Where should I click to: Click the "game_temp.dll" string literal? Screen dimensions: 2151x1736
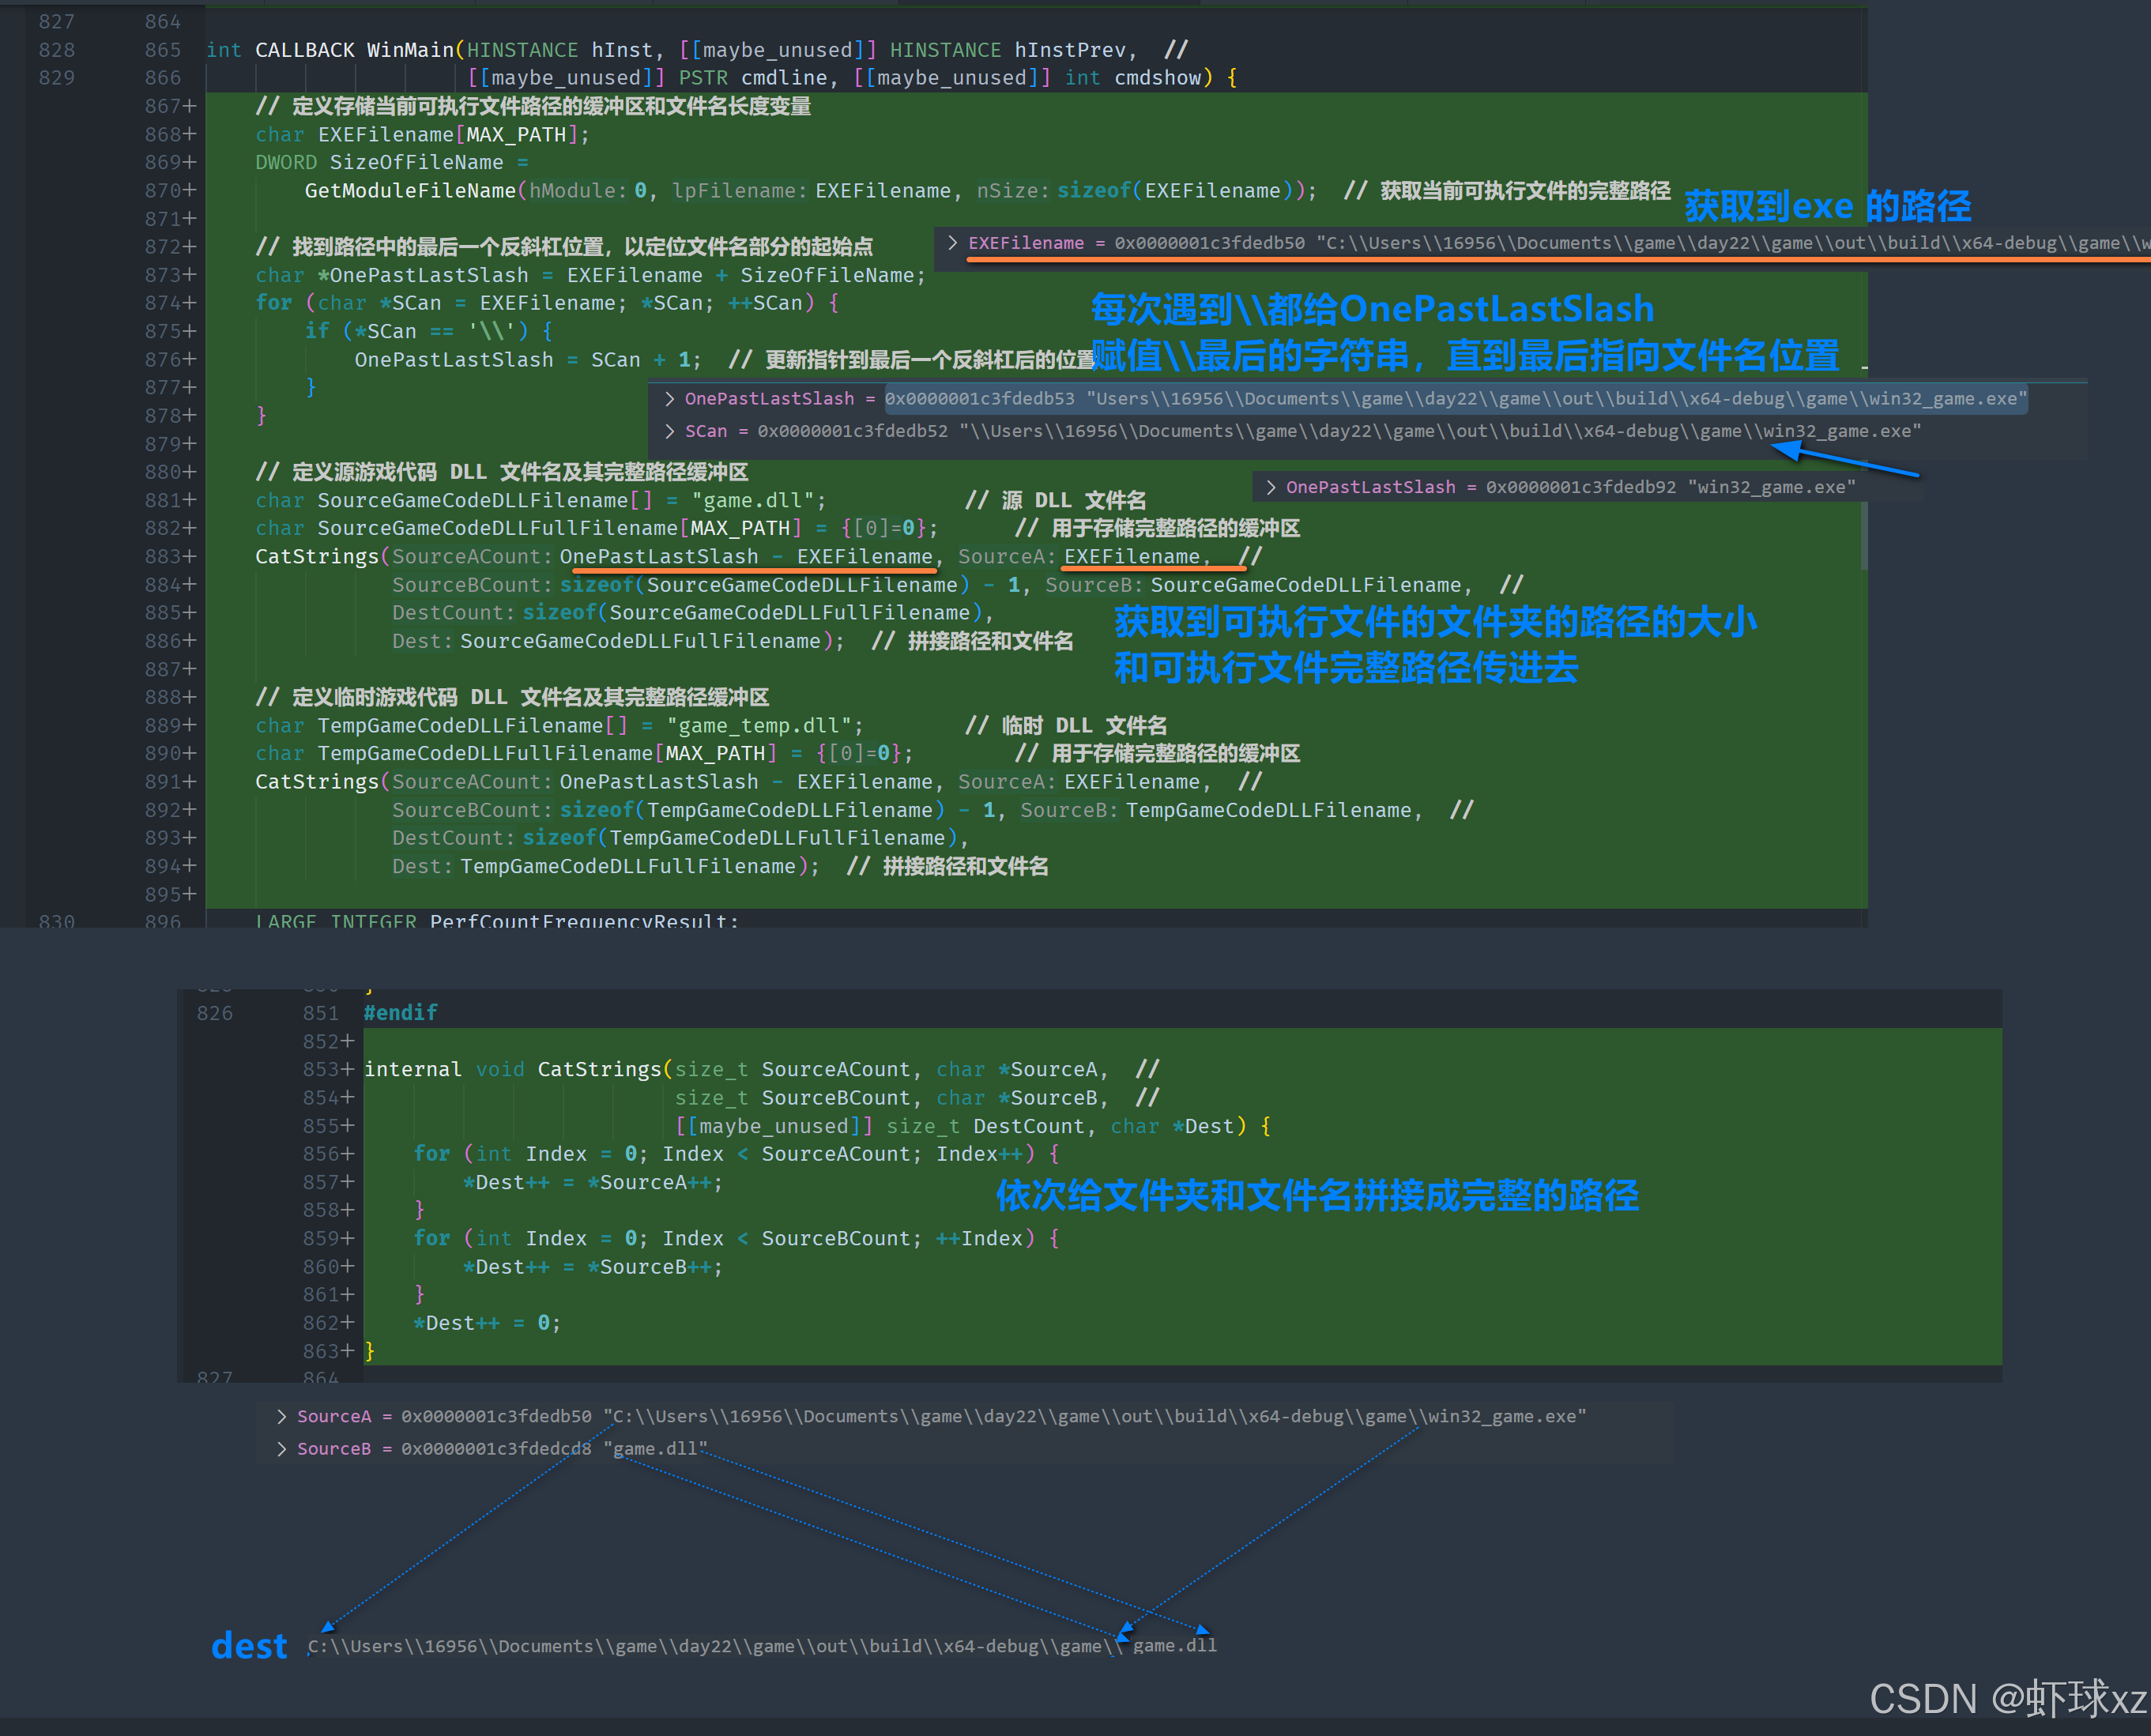pos(759,725)
